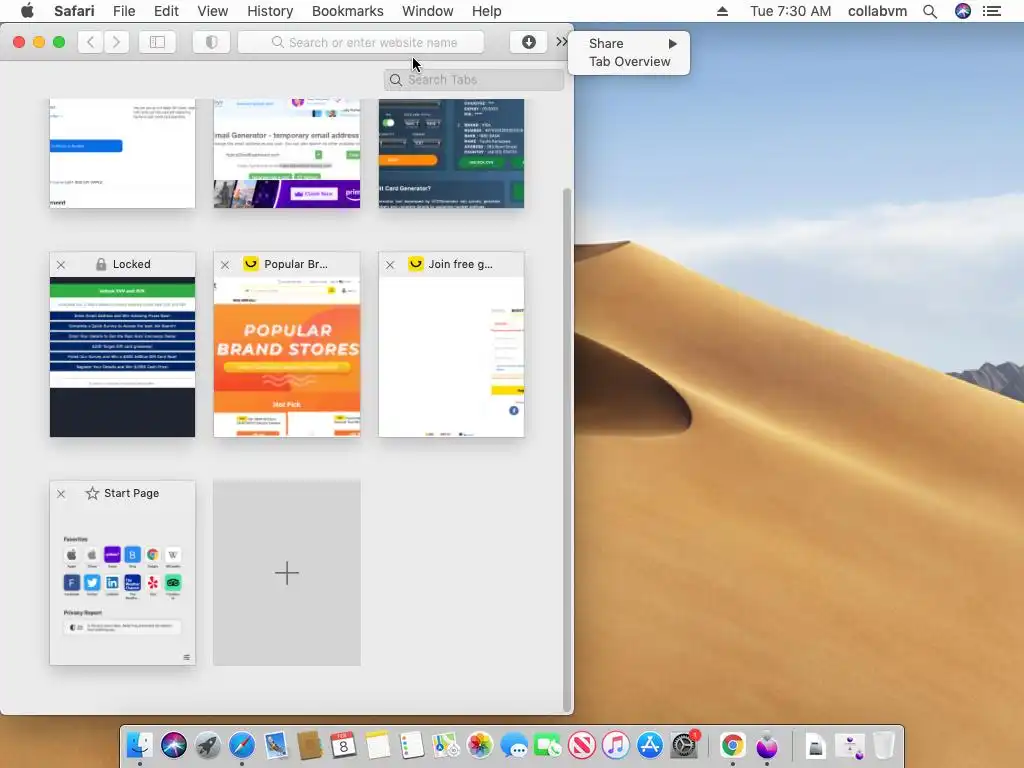
Task: Open System Preferences in the dock
Action: pyautogui.click(x=684, y=745)
